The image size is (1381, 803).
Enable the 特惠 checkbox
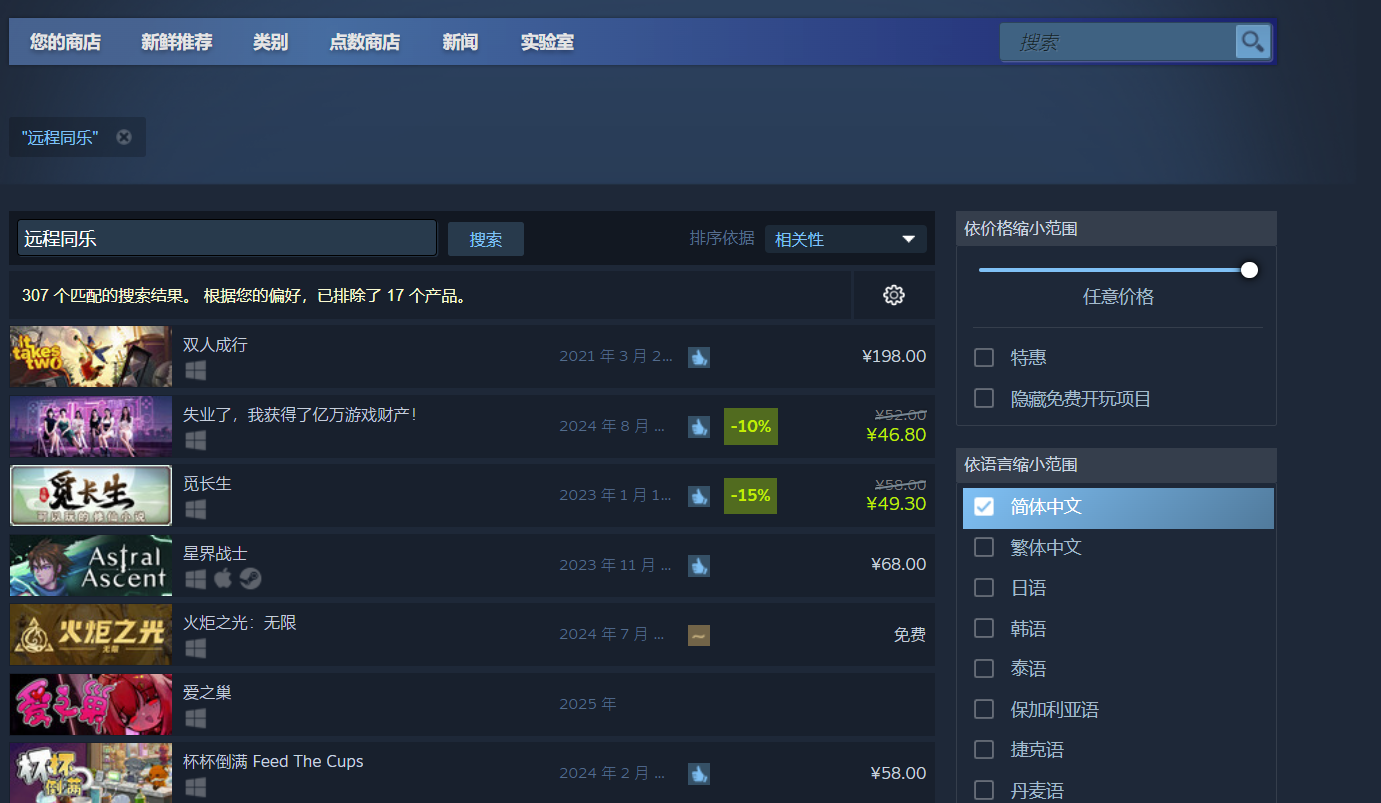984,357
